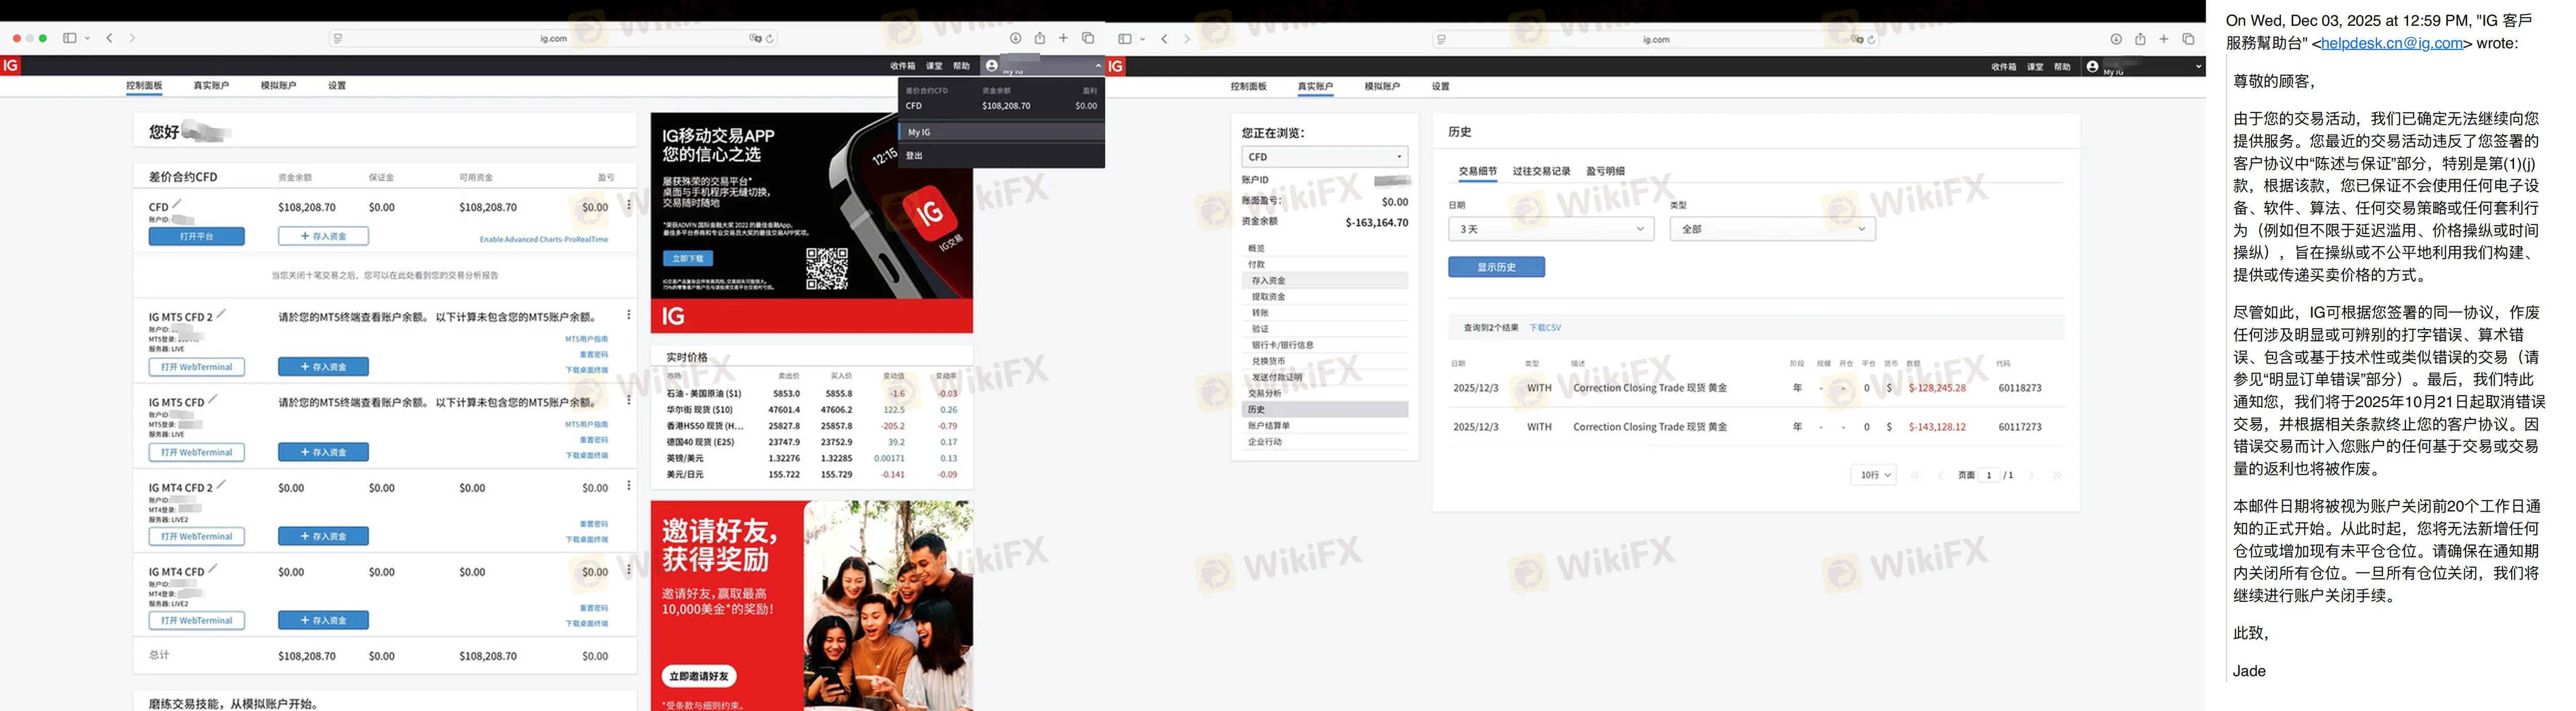Click the pencil icon next to IG MT5 CFD 2

(221, 314)
